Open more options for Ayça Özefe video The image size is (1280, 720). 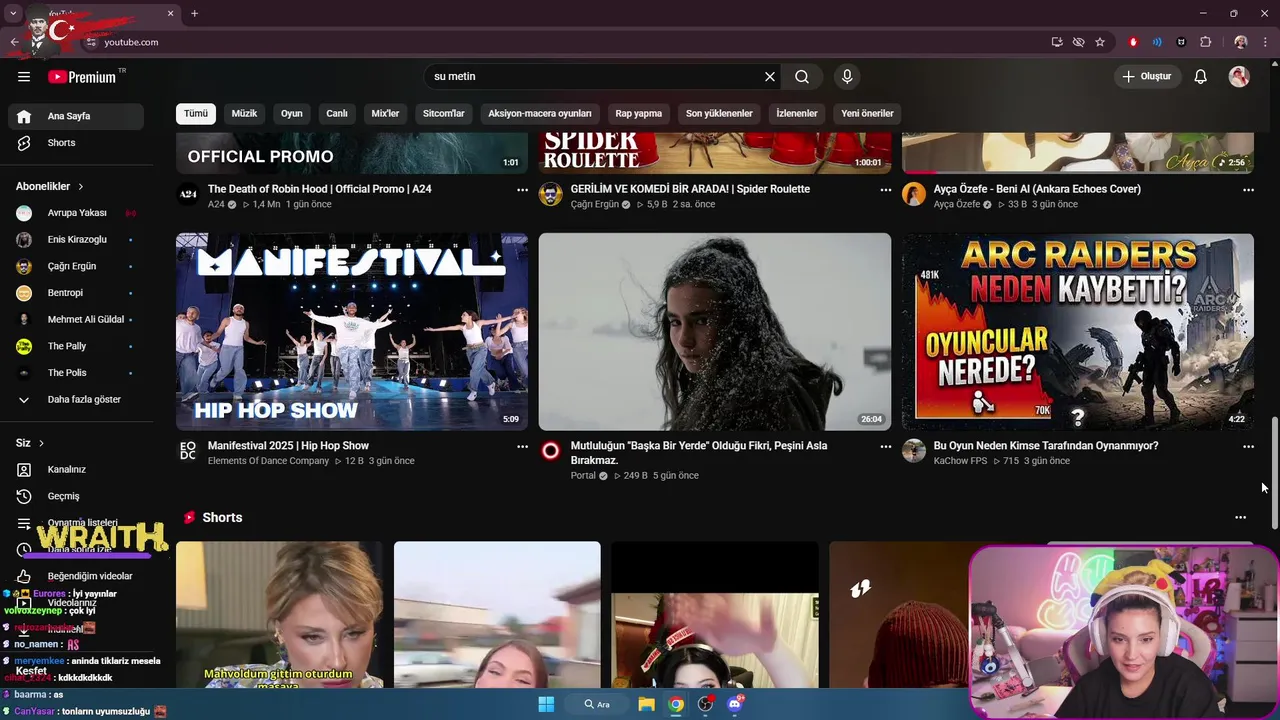click(1248, 189)
